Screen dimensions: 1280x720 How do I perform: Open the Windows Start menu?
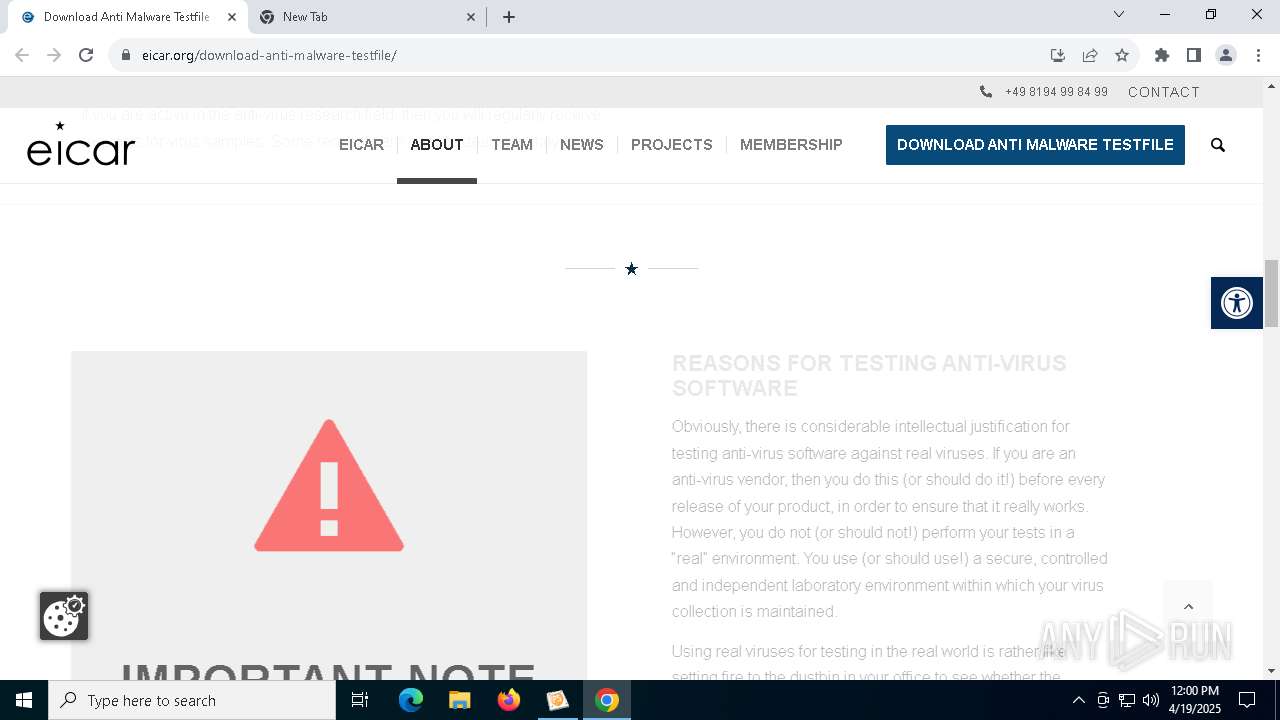pyautogui.click(x=24, y=700)
